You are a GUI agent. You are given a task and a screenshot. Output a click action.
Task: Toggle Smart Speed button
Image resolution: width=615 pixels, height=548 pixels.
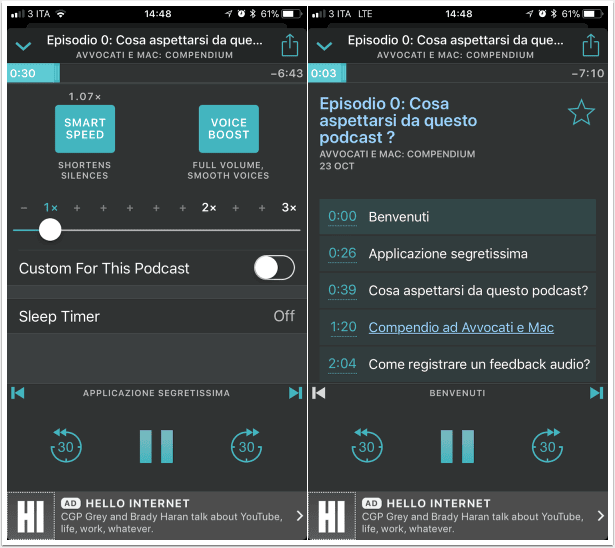coord(85,129)
